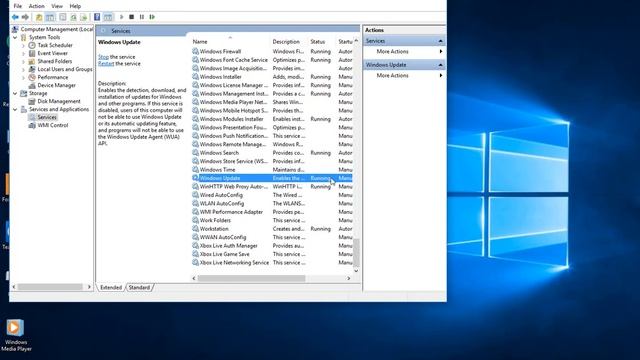Click the Stop Service square icon
This screenshot has width=640, height=360.
coord(131,17)
